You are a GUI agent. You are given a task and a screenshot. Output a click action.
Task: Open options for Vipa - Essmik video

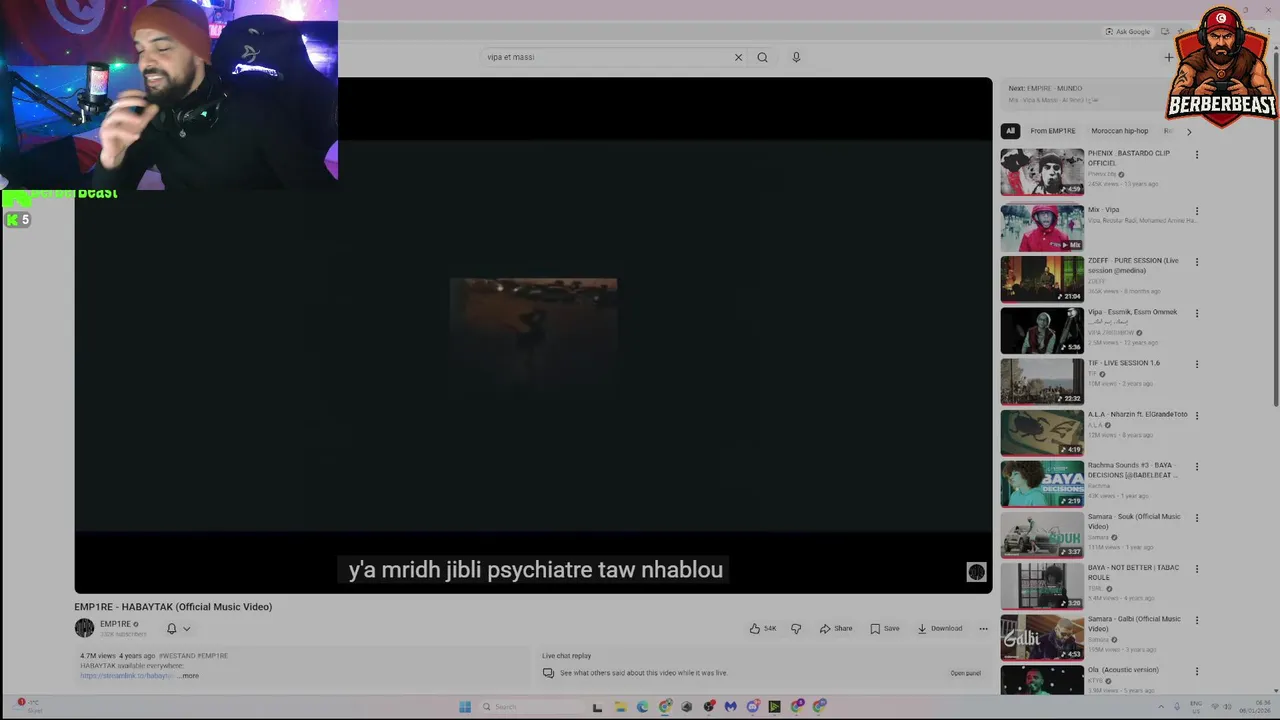coord(1196,313)
